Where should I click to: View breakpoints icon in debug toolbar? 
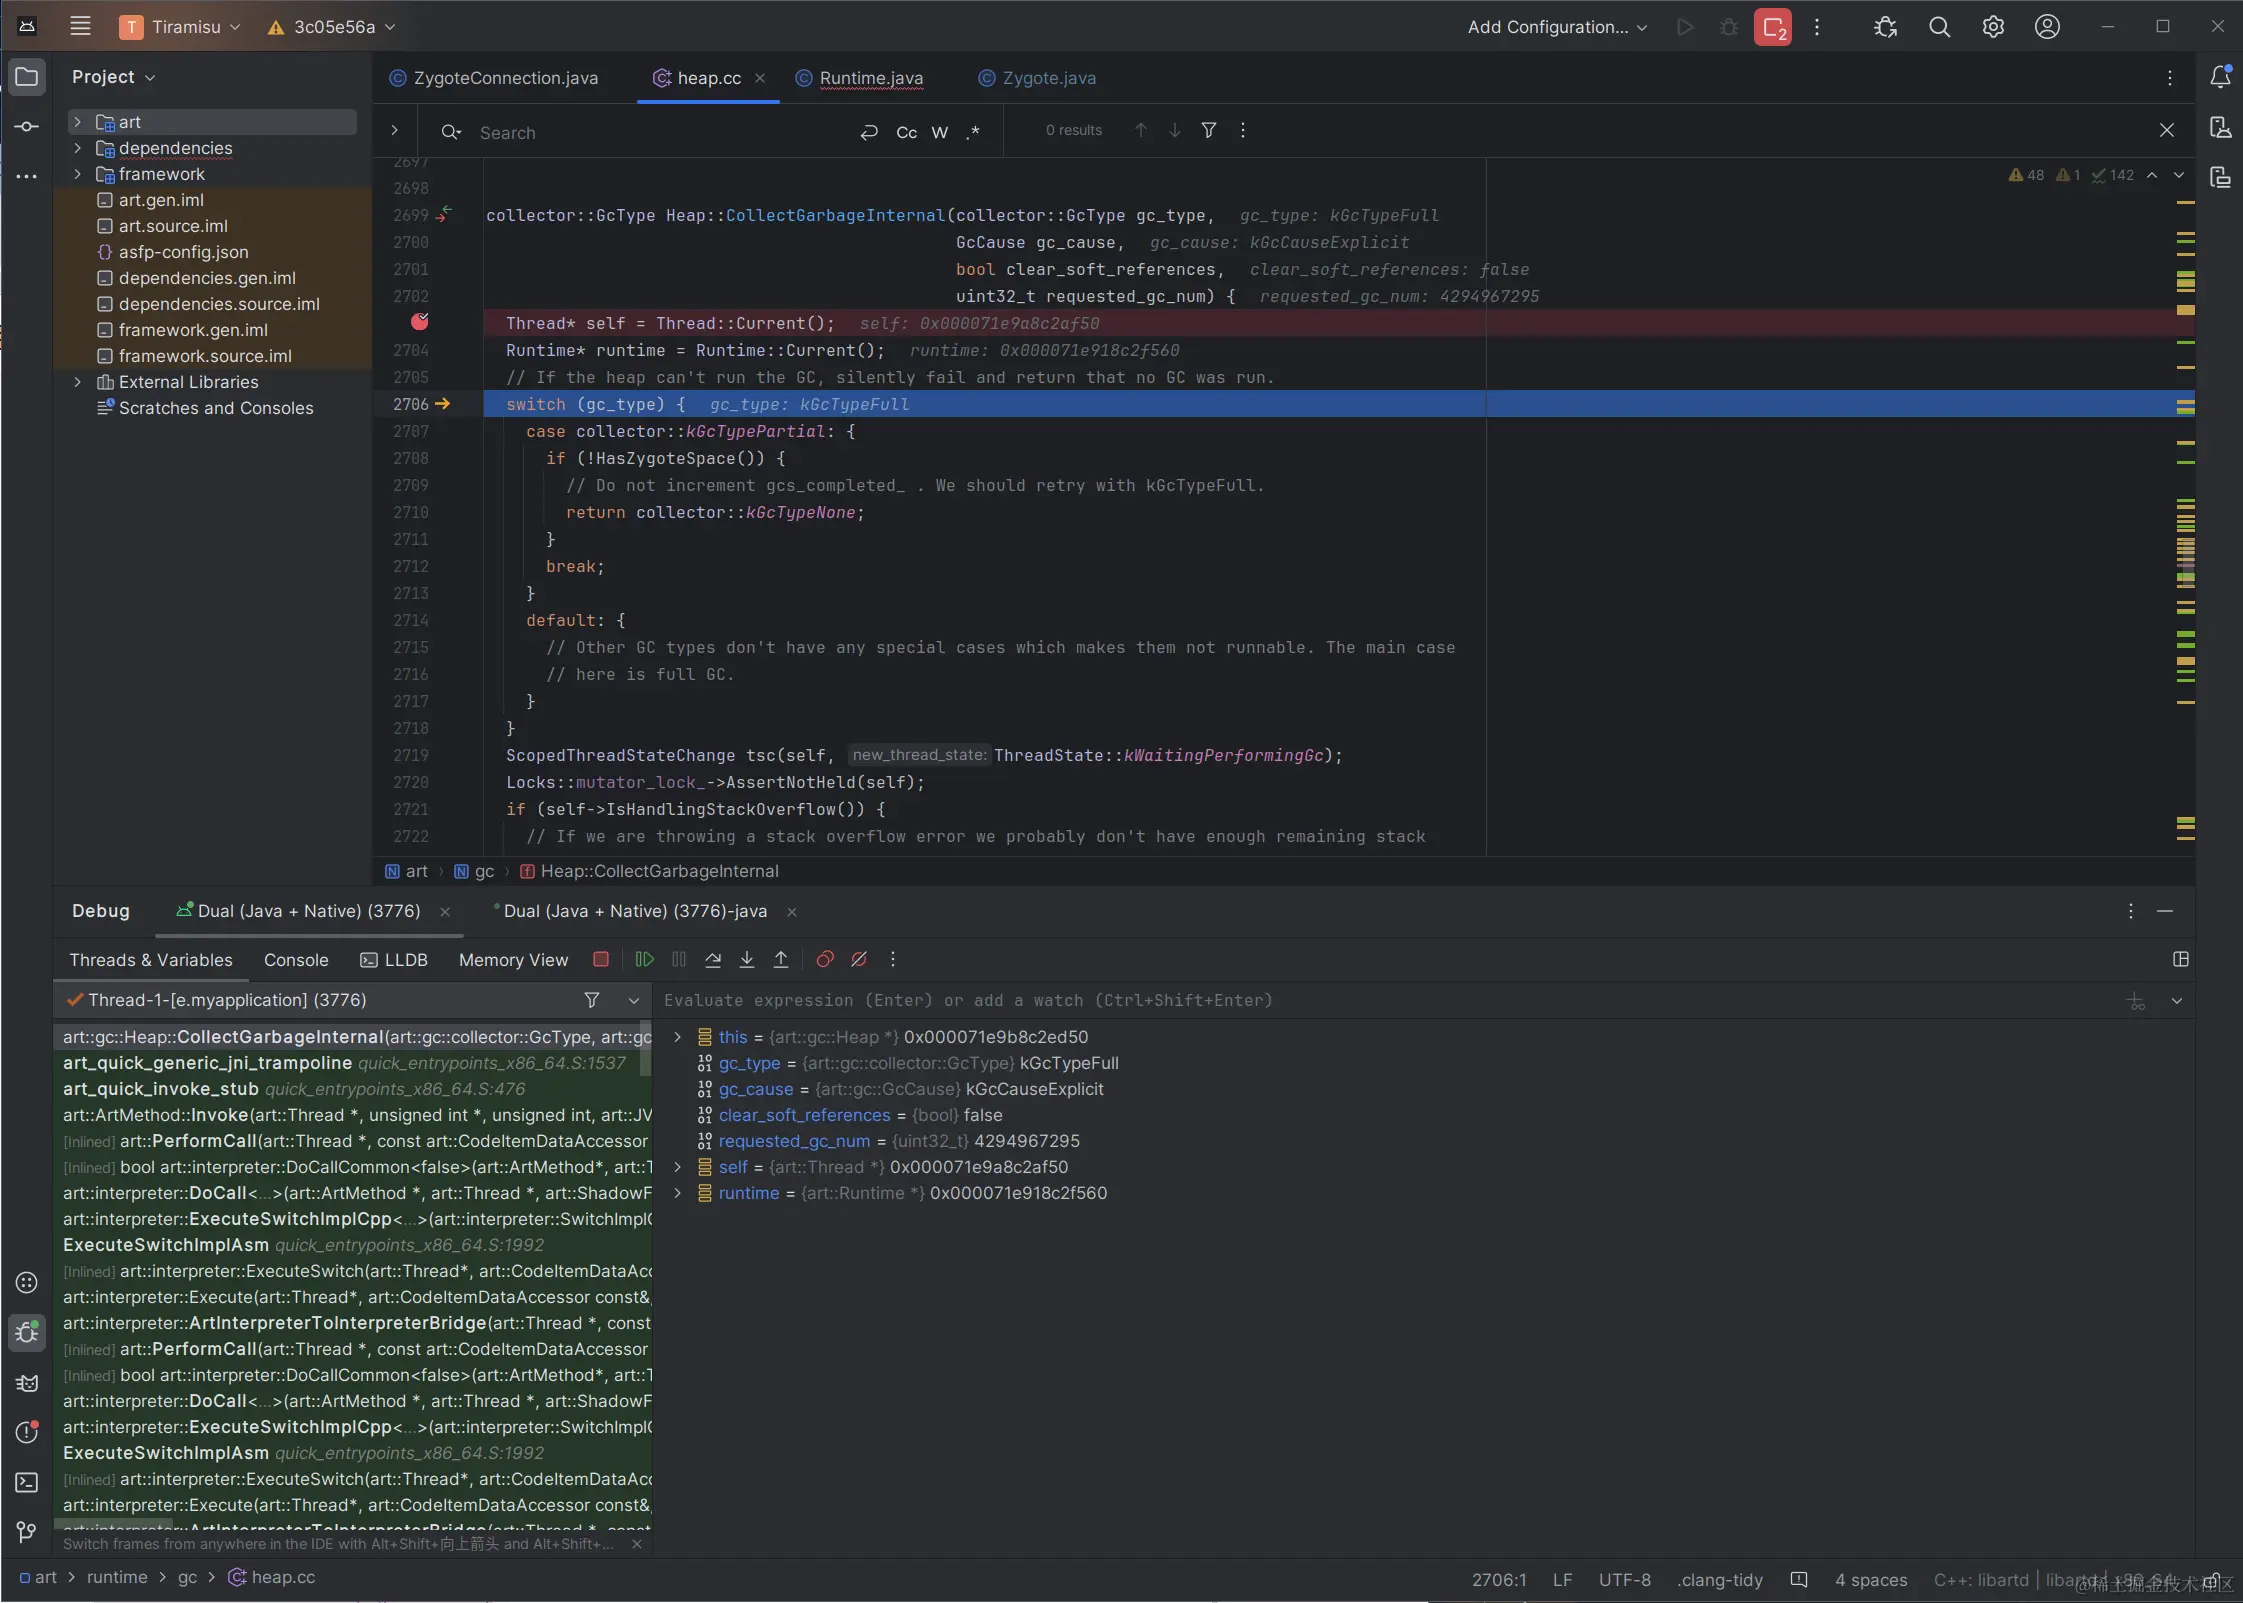coord(825,959)
